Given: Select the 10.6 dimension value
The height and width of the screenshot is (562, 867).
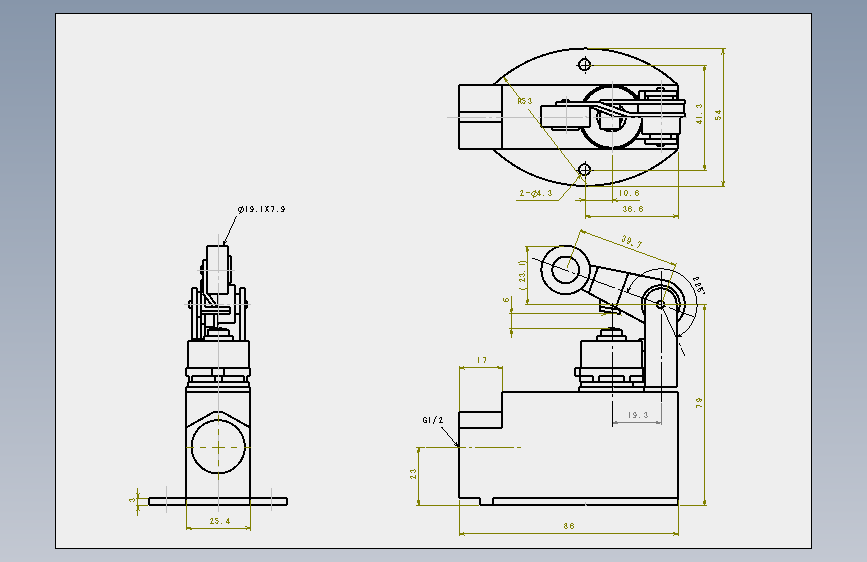Looking at the screenshot, I should pyautogui.click(x=629, y=193).
